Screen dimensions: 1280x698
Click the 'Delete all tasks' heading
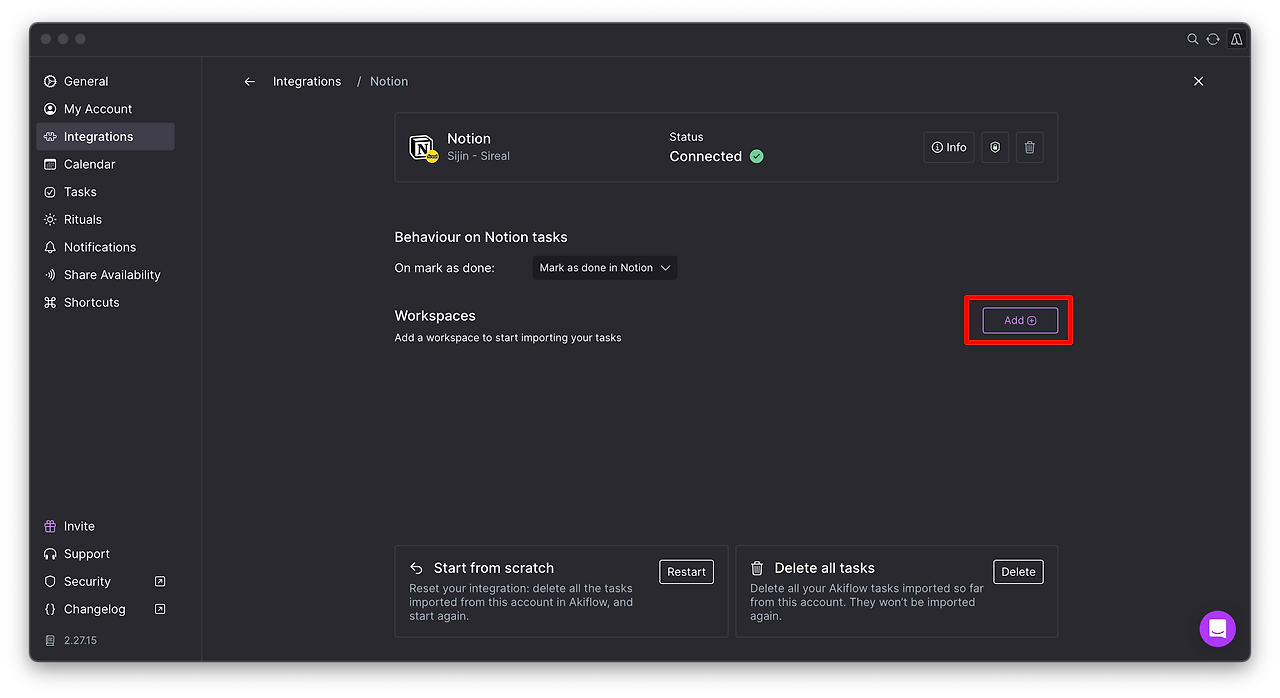[825, 568]
